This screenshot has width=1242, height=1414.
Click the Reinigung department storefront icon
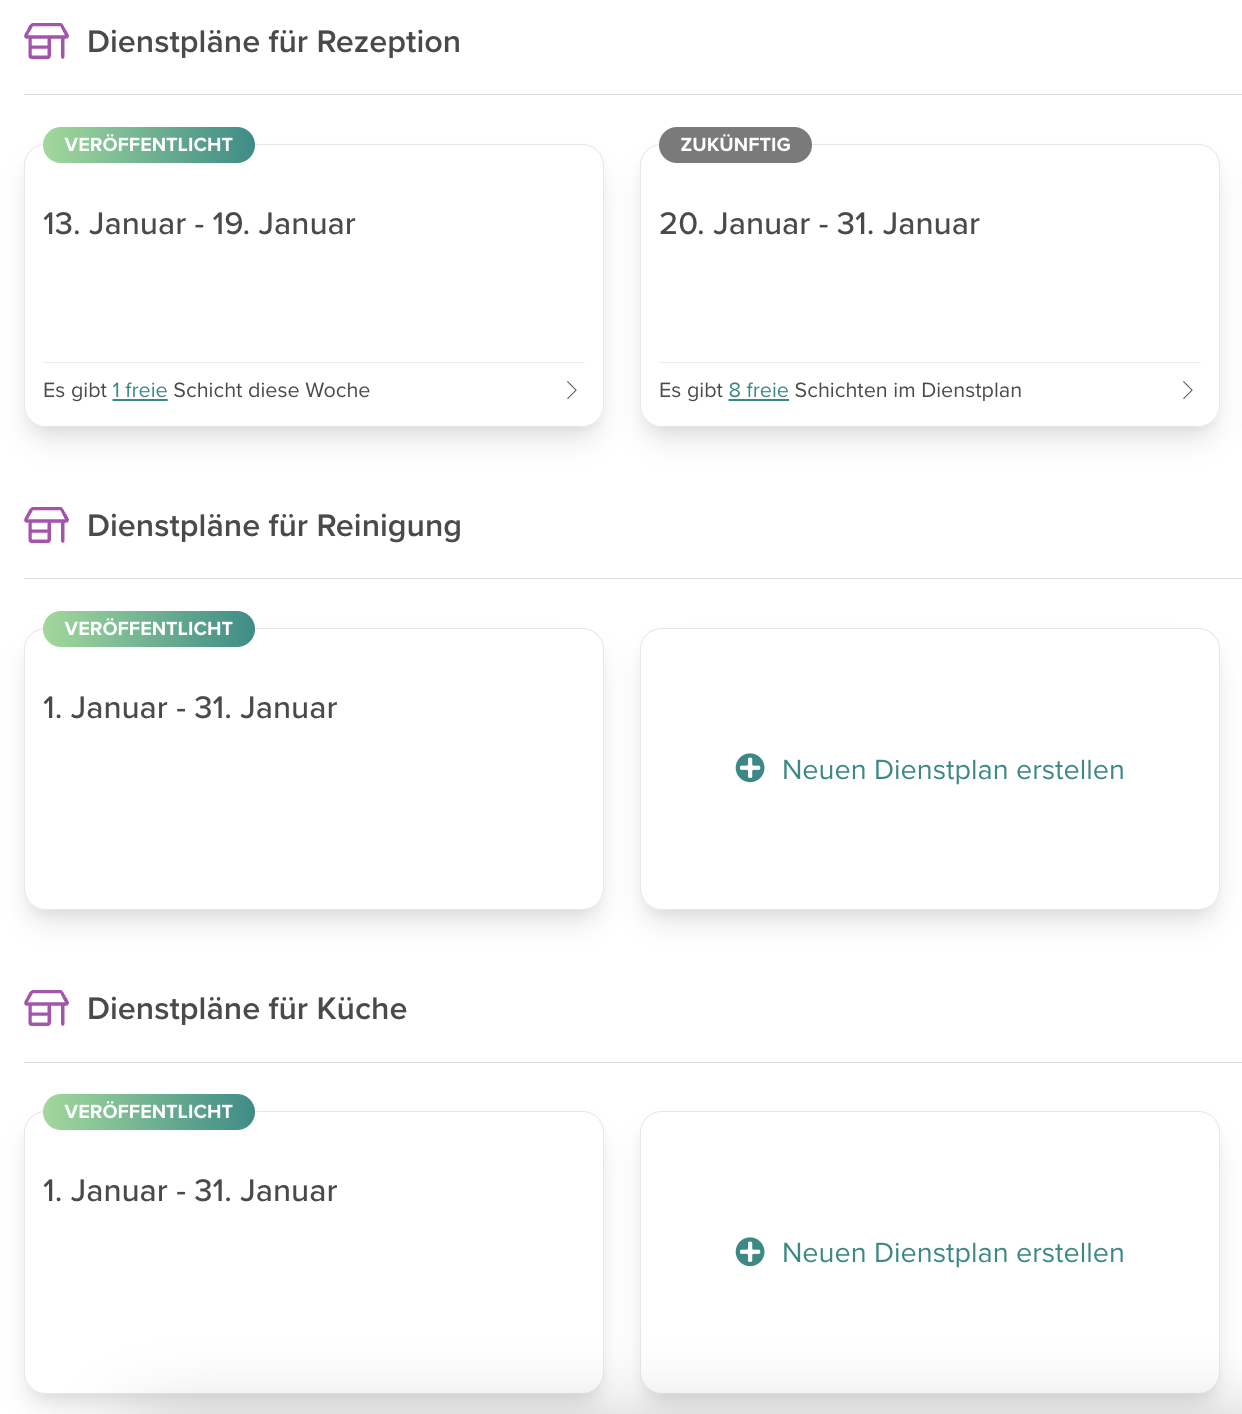pos(46,524)
